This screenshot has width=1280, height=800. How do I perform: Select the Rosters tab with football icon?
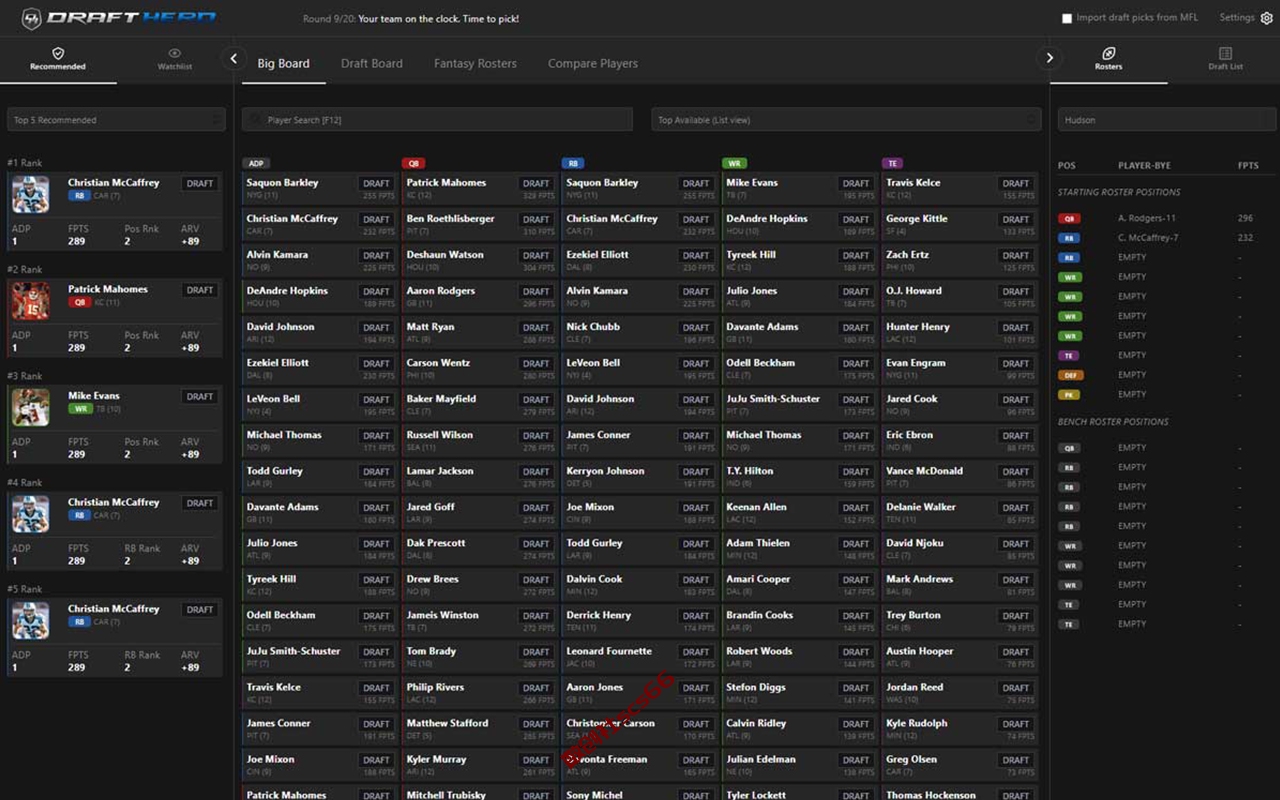pyautogui.click(x=1108, y=59)
